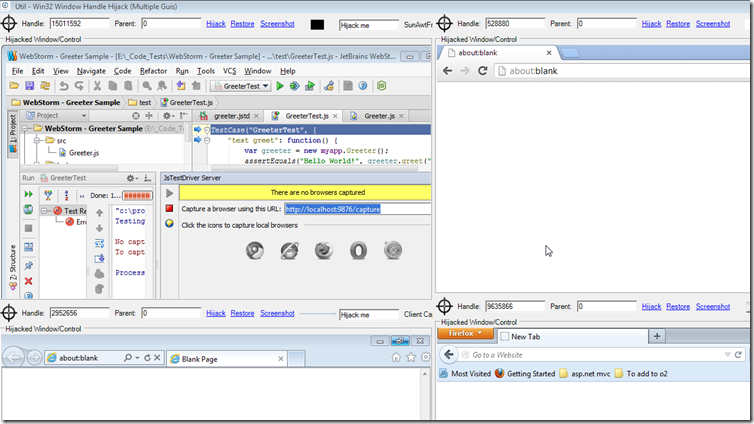Capture the local Firefox browser icon
Image resolution: width=754 pixels, height=424 pixels.
324,250
